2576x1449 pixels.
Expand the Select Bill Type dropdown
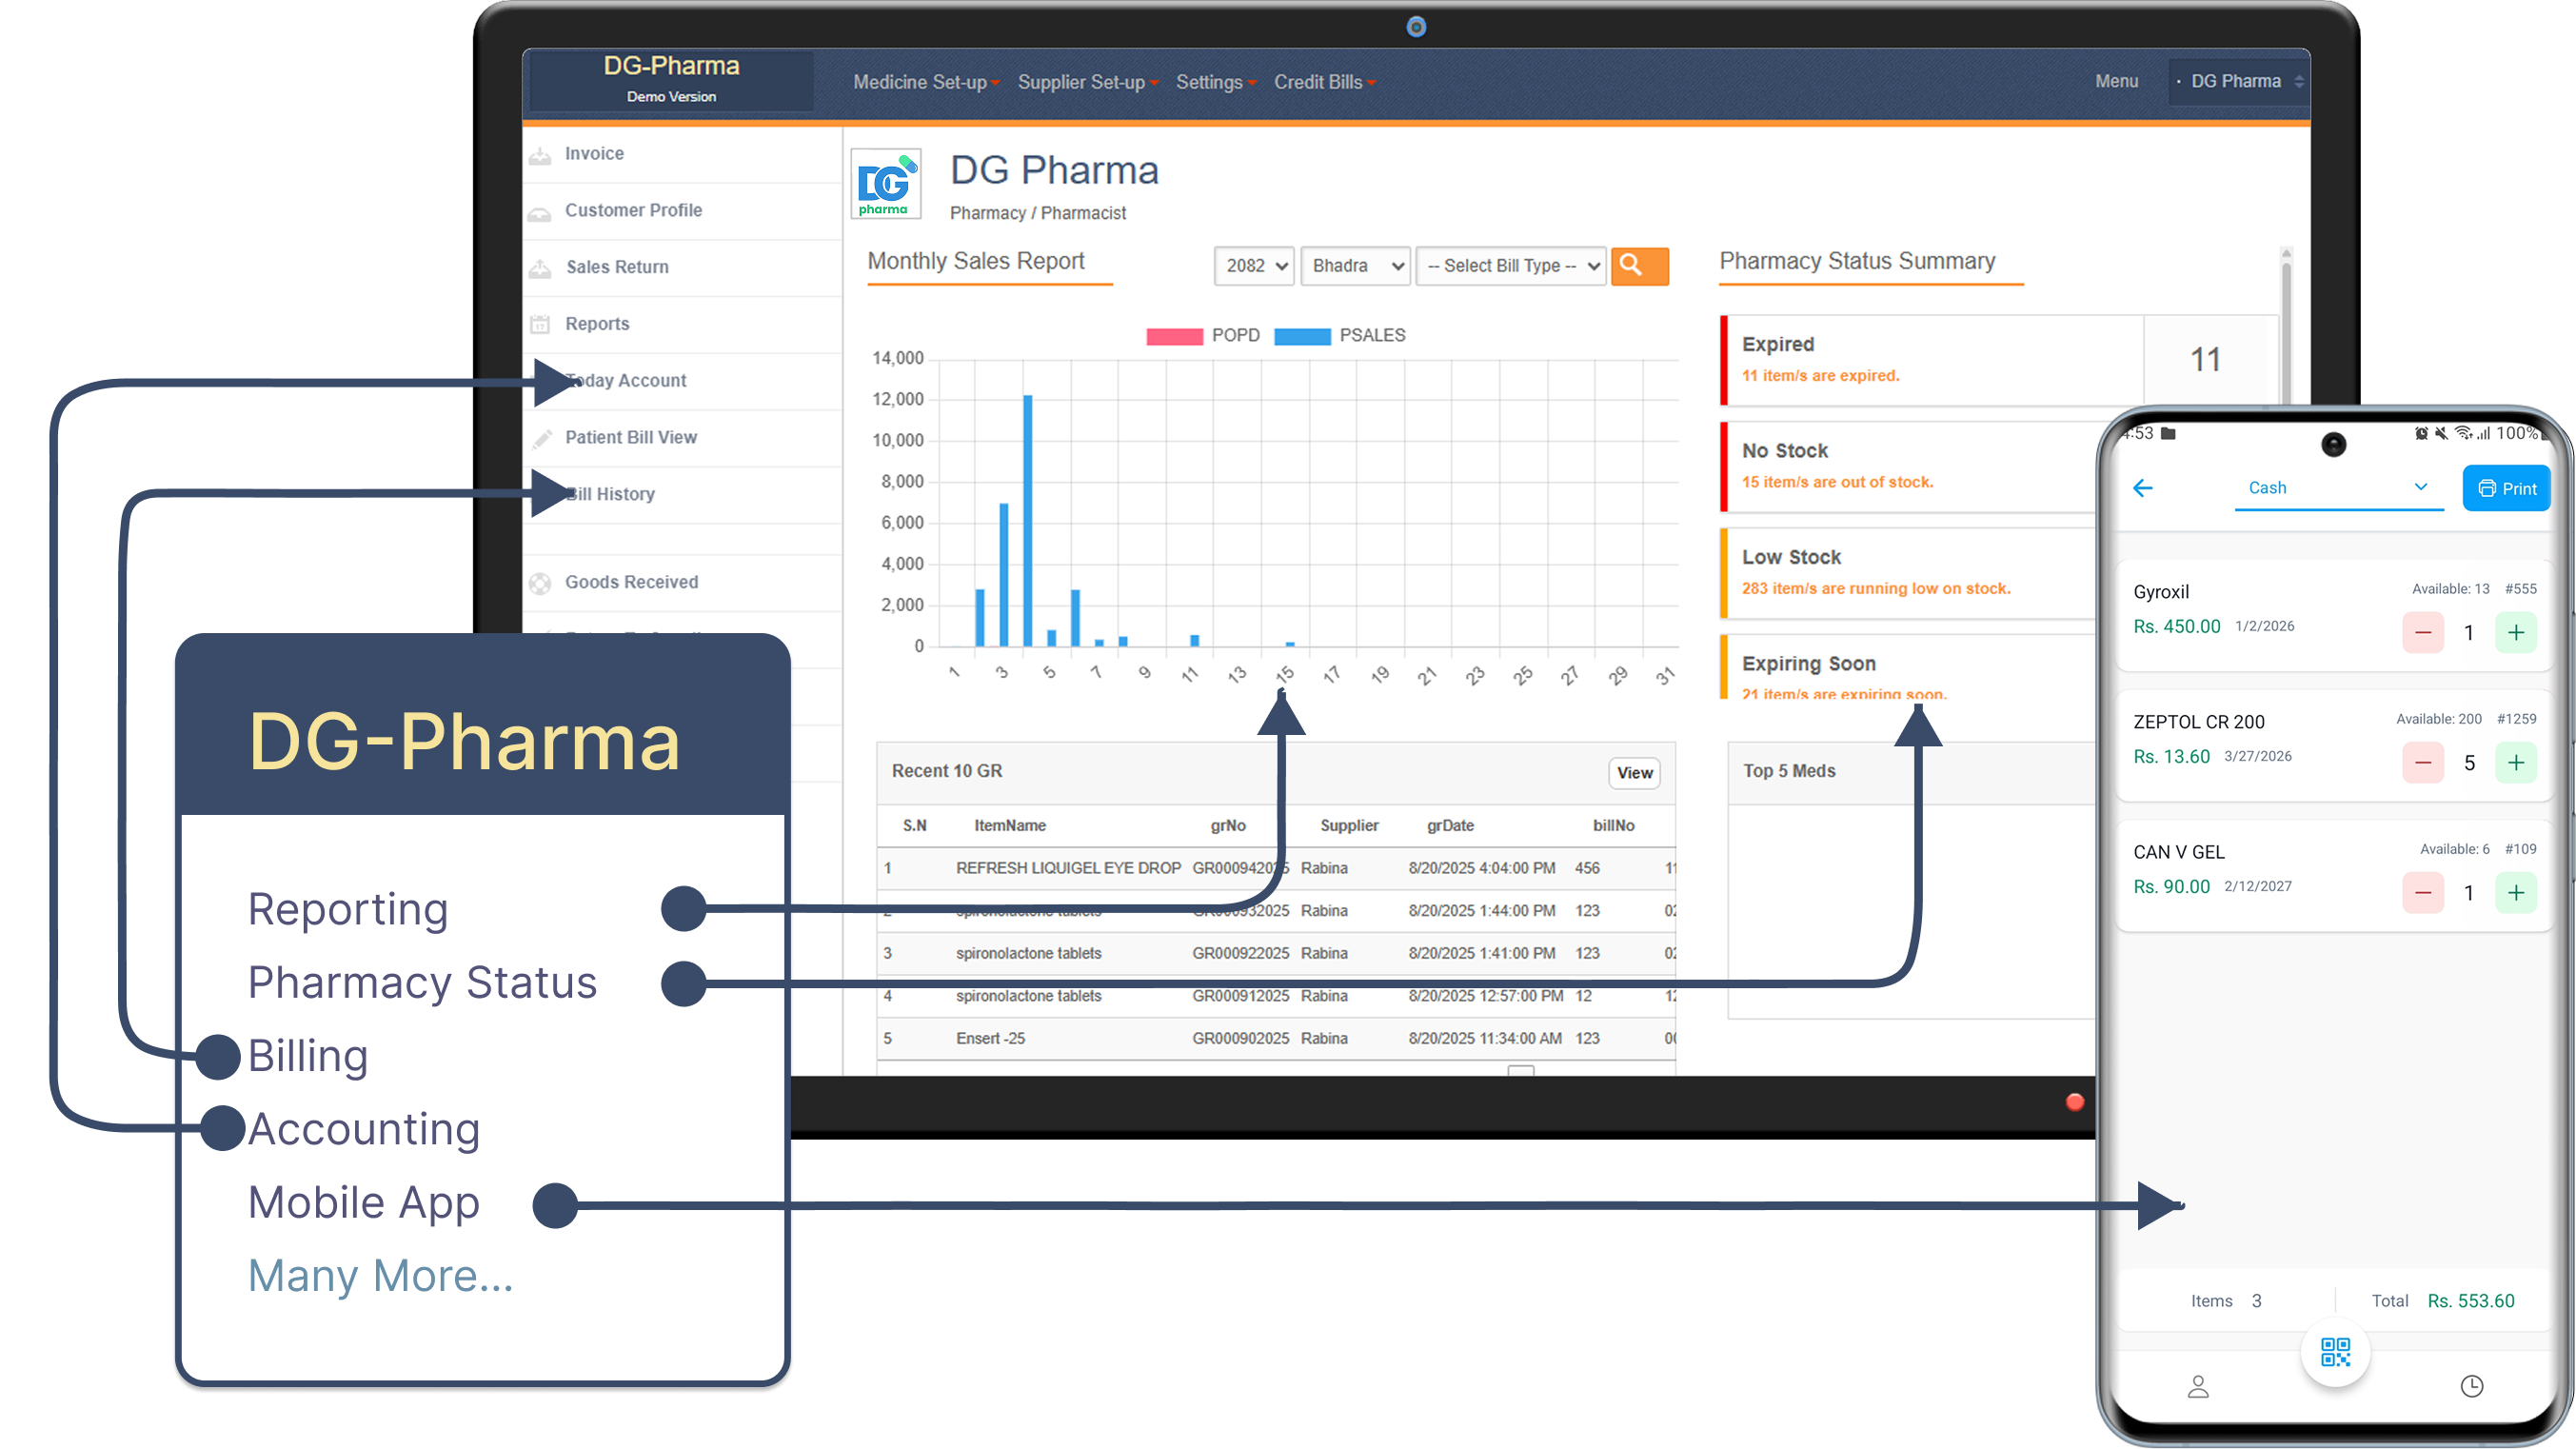point(1510,266)
